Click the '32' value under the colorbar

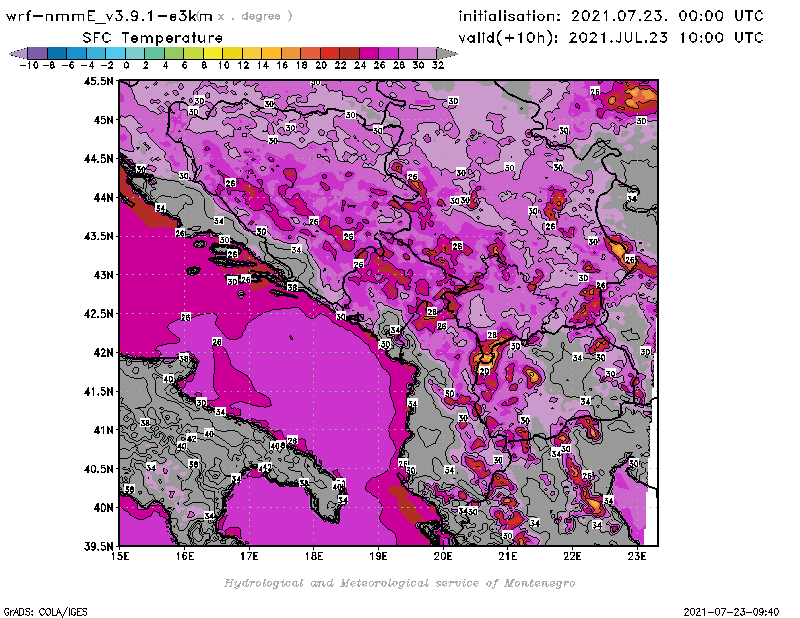(x=438, y=65)
